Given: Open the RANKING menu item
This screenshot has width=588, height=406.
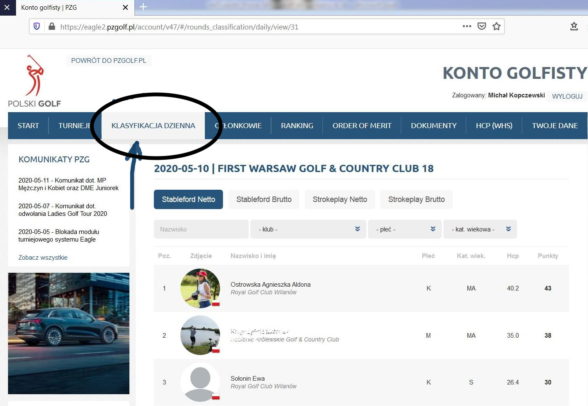Looking at the screenshot, I should pos(297,126).
